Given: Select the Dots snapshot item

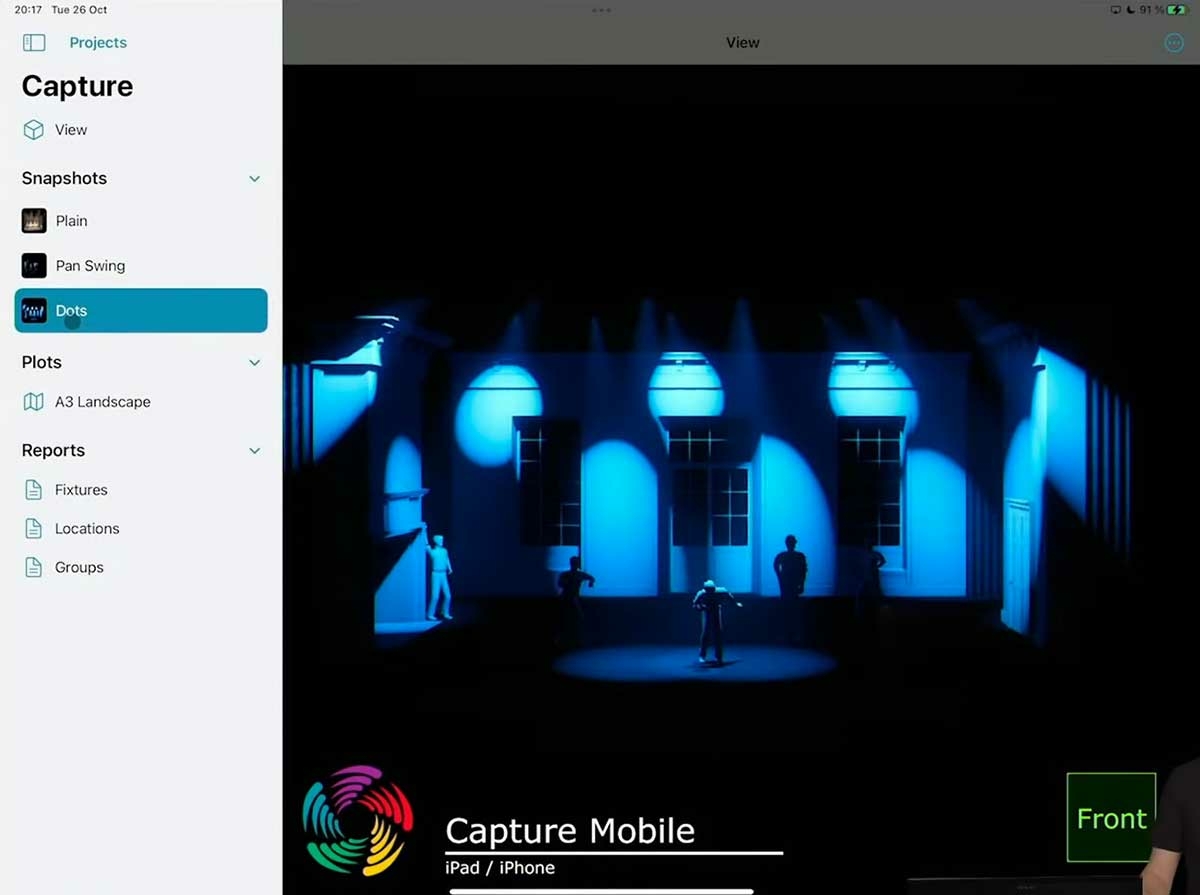Looking at the screenshot, I should point(141,311).
